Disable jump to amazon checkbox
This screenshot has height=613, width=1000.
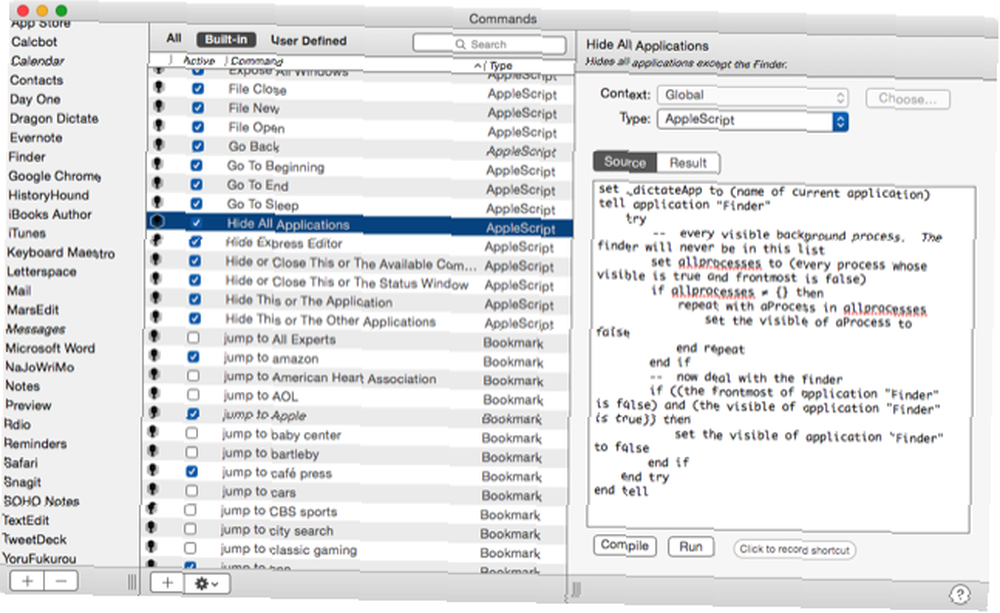click(193, 357)
